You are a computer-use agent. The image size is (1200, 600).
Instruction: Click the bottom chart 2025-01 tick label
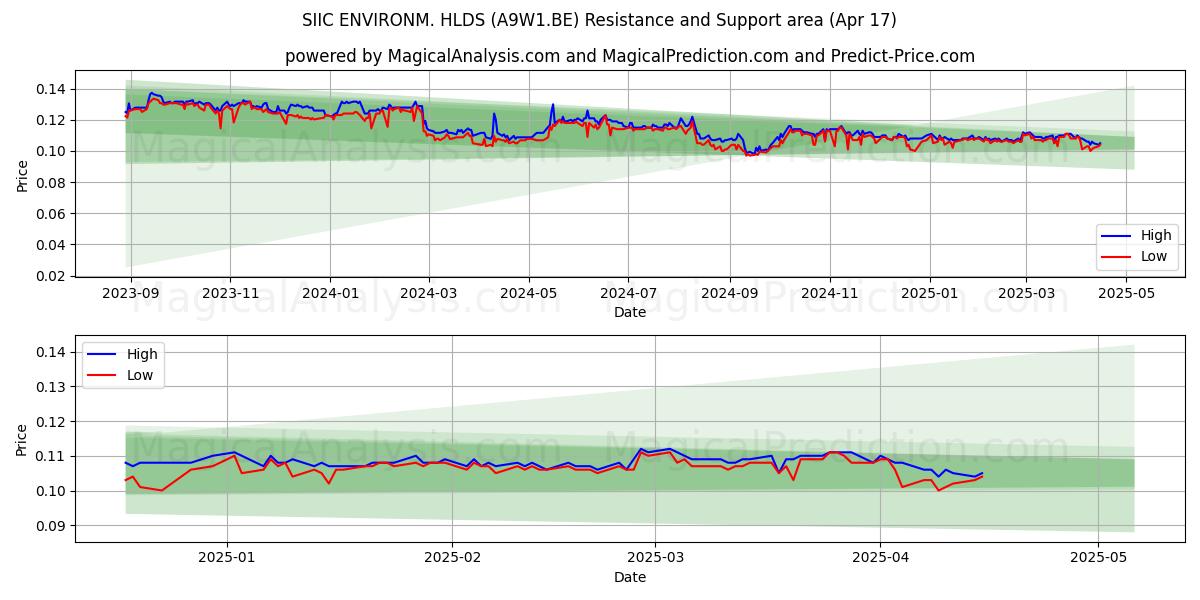point(227,558)
